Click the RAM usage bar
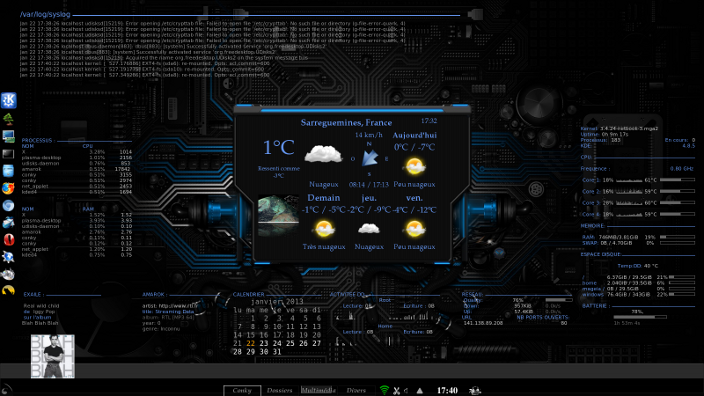Viewport: 704px width, 396px height. pyautogui.click(x=677, y=237)
